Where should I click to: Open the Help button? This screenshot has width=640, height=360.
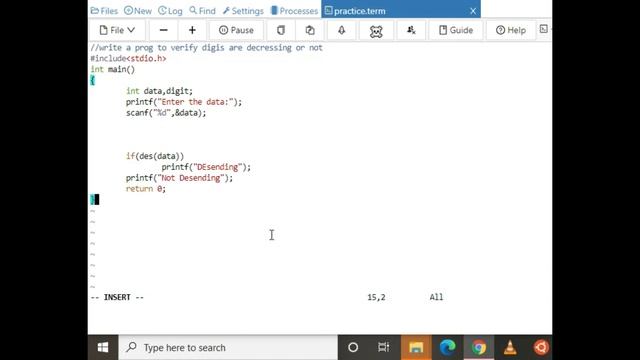[511, 30]
